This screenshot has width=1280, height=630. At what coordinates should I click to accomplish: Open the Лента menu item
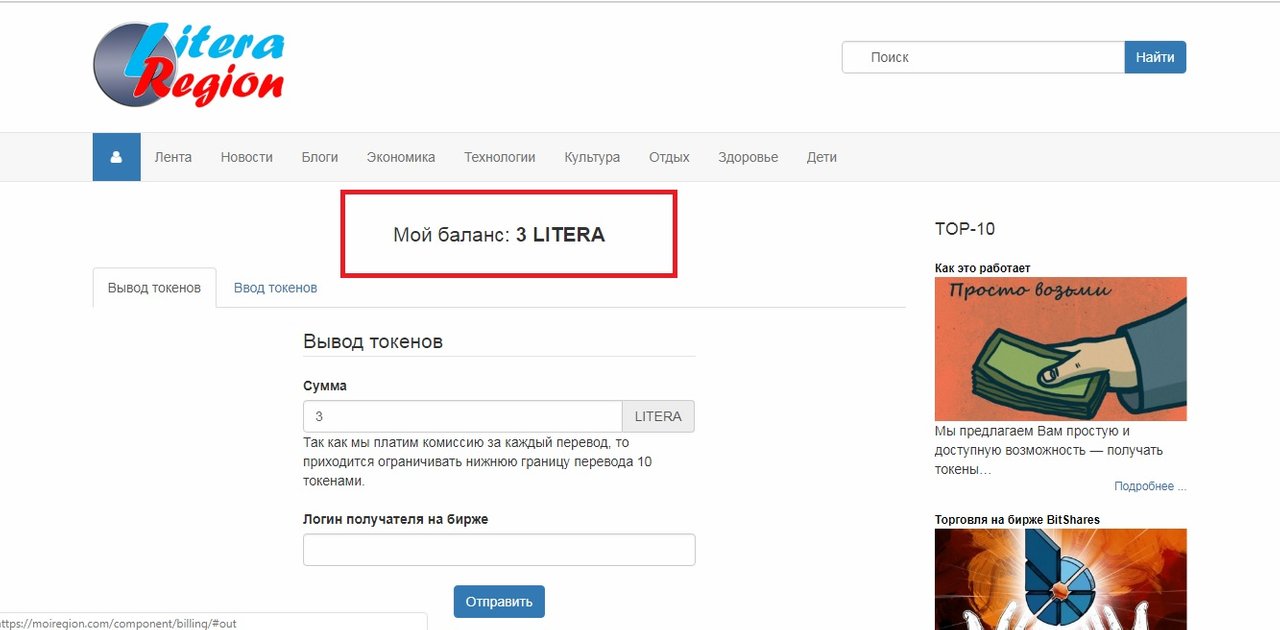[173, 157]
